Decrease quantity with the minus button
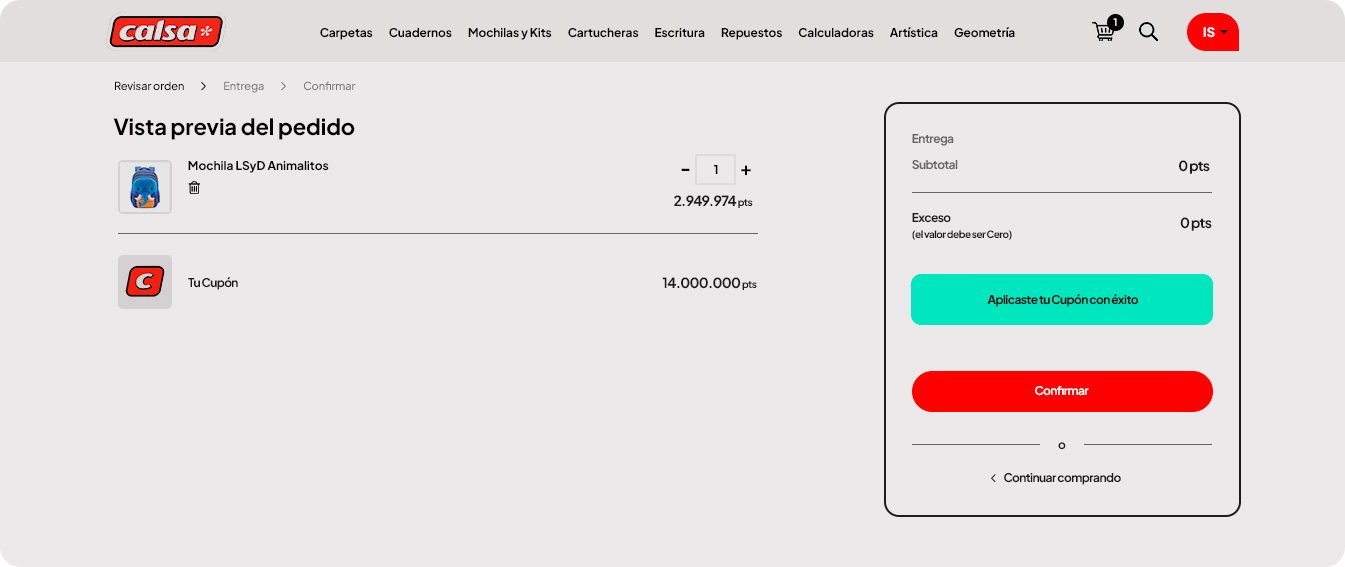 (x=685, y=170)
